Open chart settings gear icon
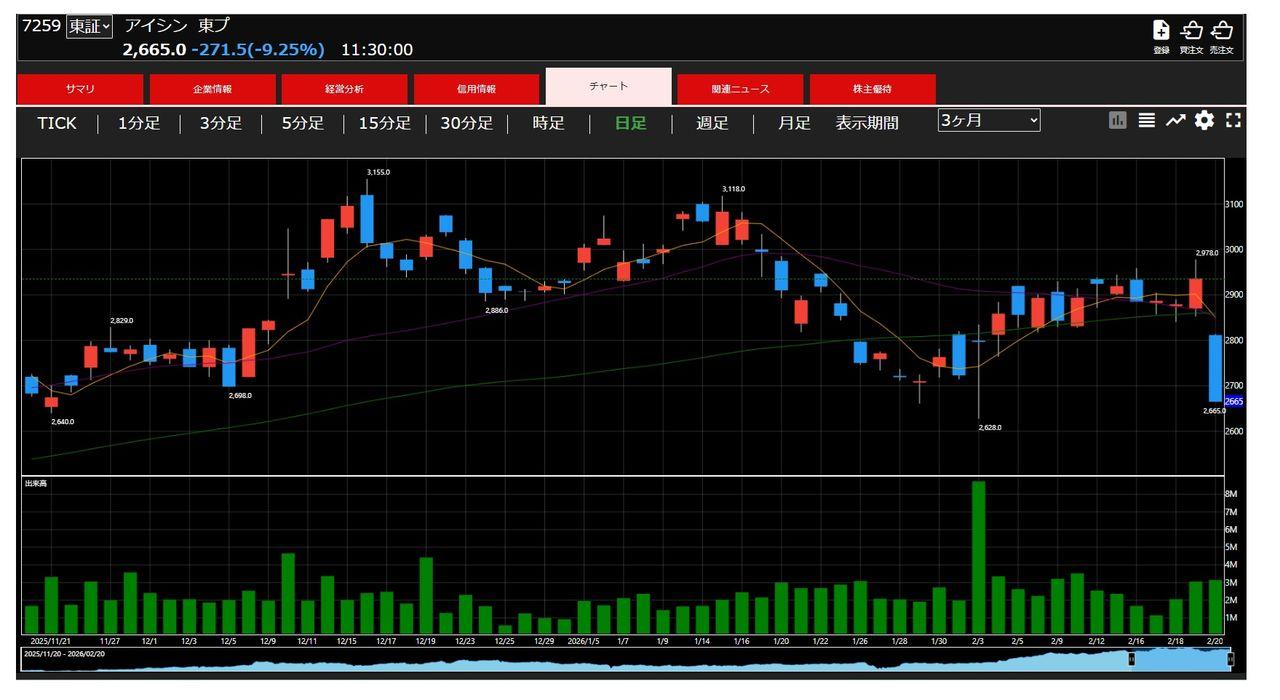The width and height of the screenshot is (1280, 700). coord(1204,120)
